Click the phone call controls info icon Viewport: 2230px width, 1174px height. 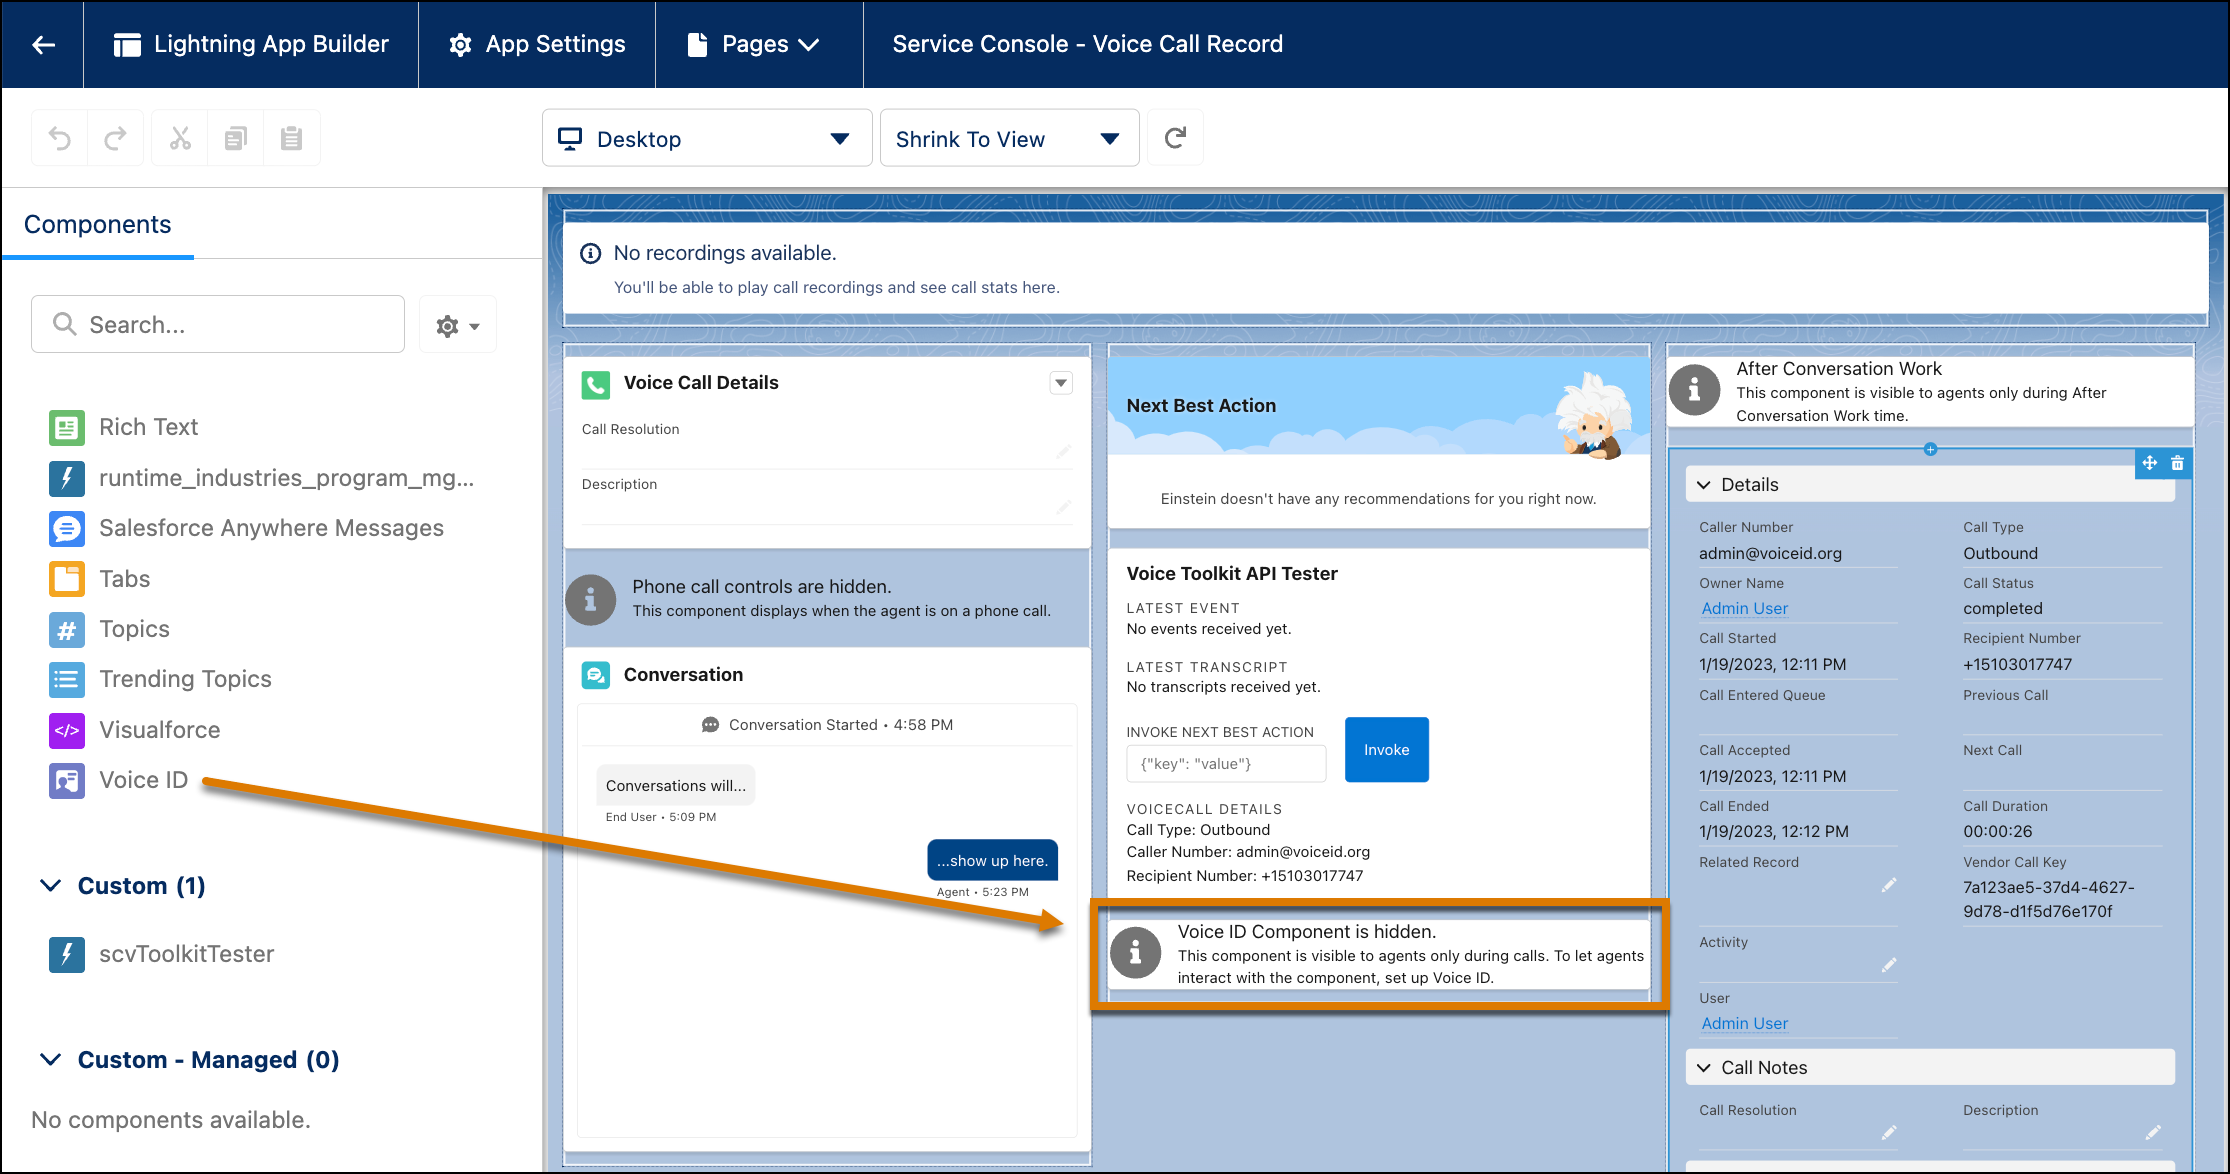tap(590, 600)
